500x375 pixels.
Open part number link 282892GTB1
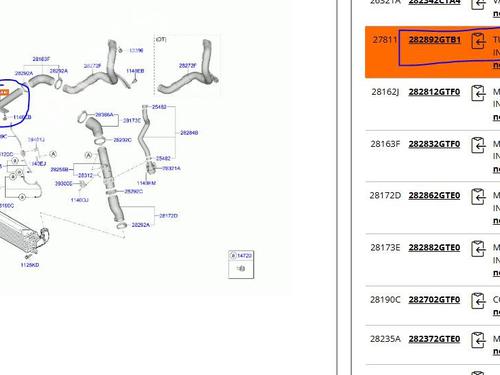[434, 40]
